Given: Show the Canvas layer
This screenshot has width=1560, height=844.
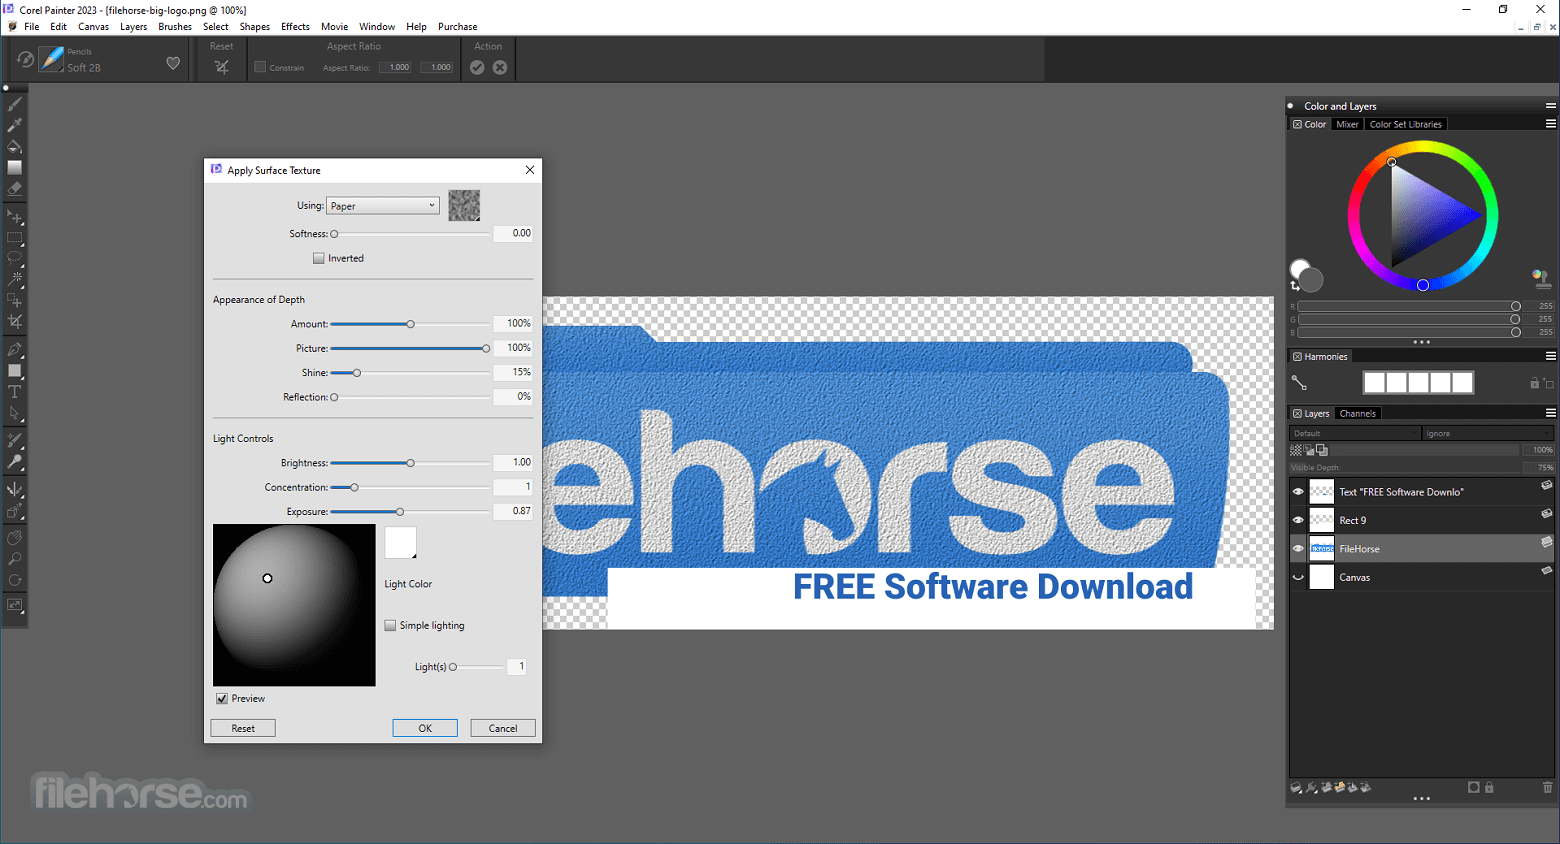Looking at the screenshot, I should click(x=1298, y=577).
